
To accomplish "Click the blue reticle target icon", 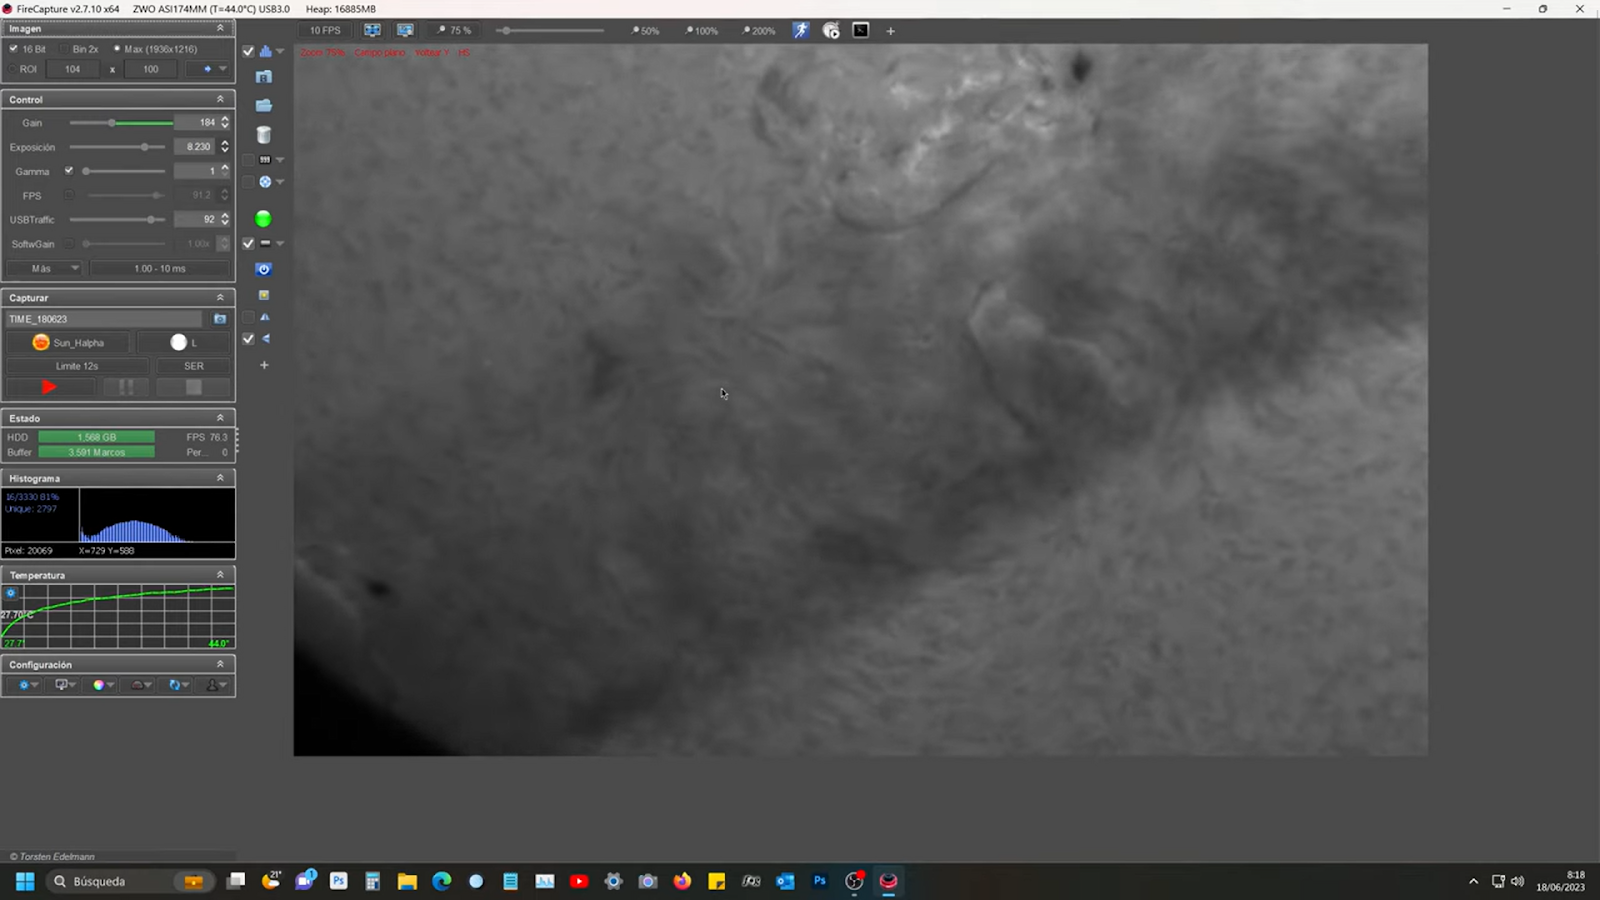I will (x=265, y=182).
